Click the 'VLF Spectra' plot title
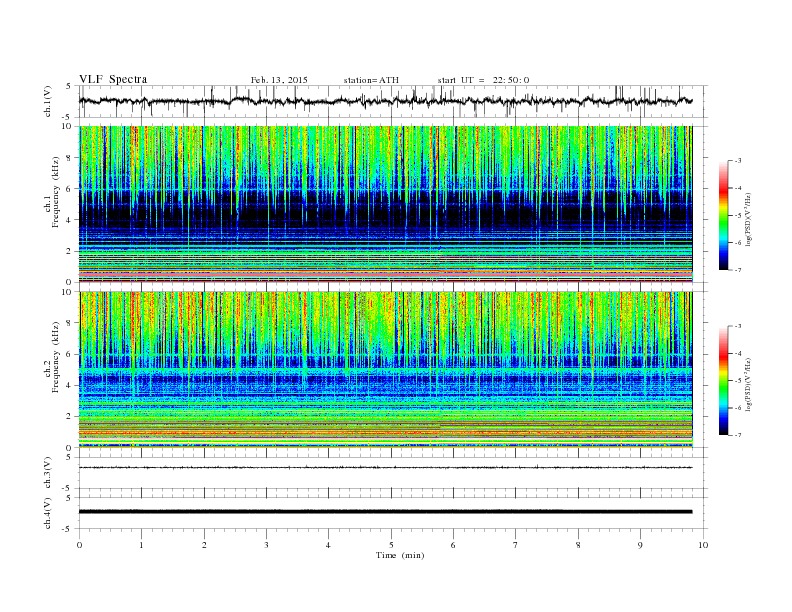 click(113, 79)
